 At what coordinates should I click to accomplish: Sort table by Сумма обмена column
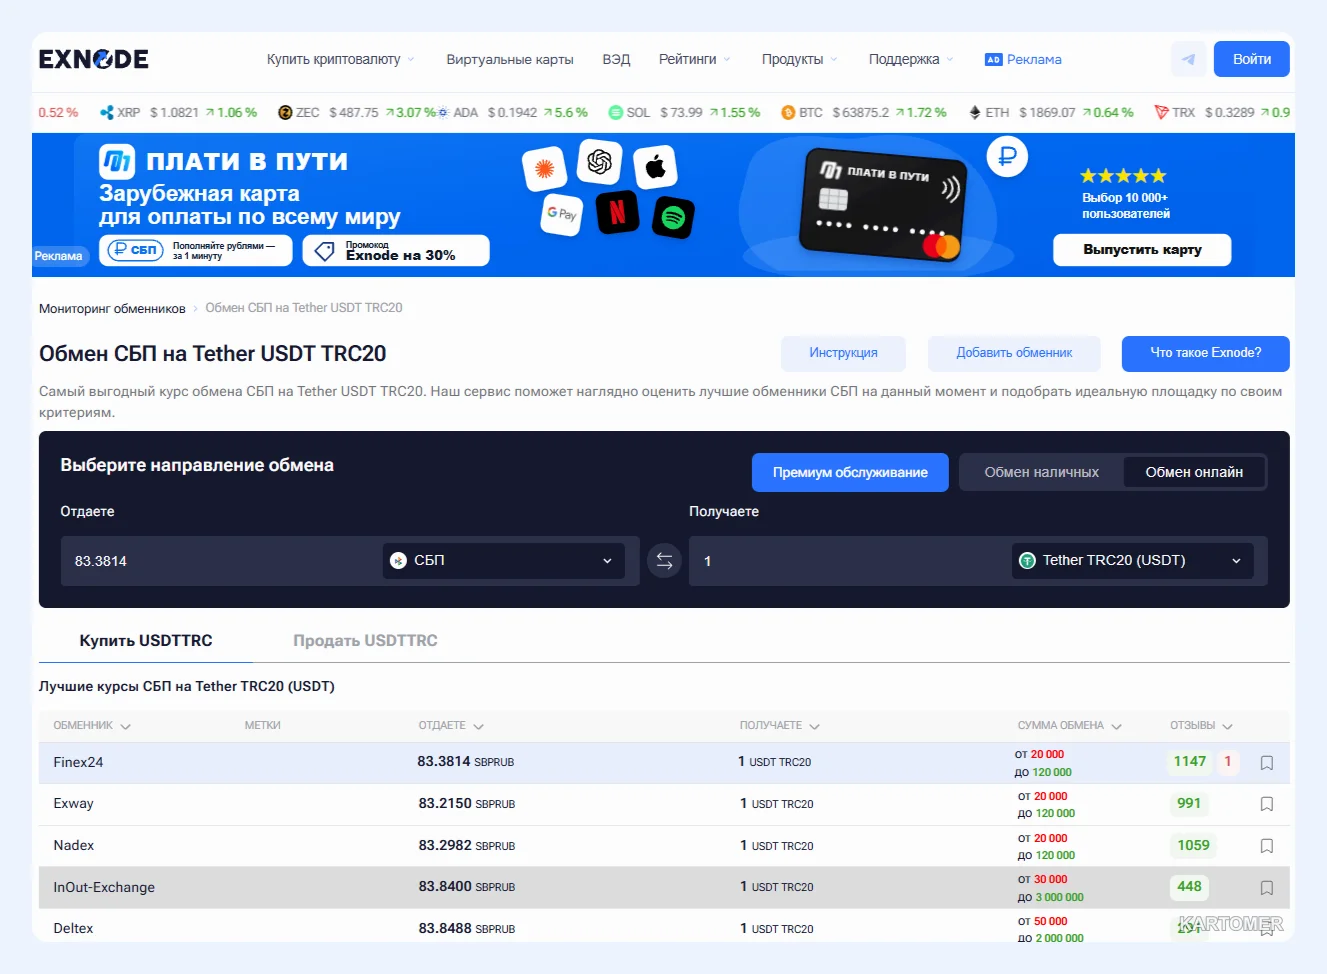(x=1070, y=726)
